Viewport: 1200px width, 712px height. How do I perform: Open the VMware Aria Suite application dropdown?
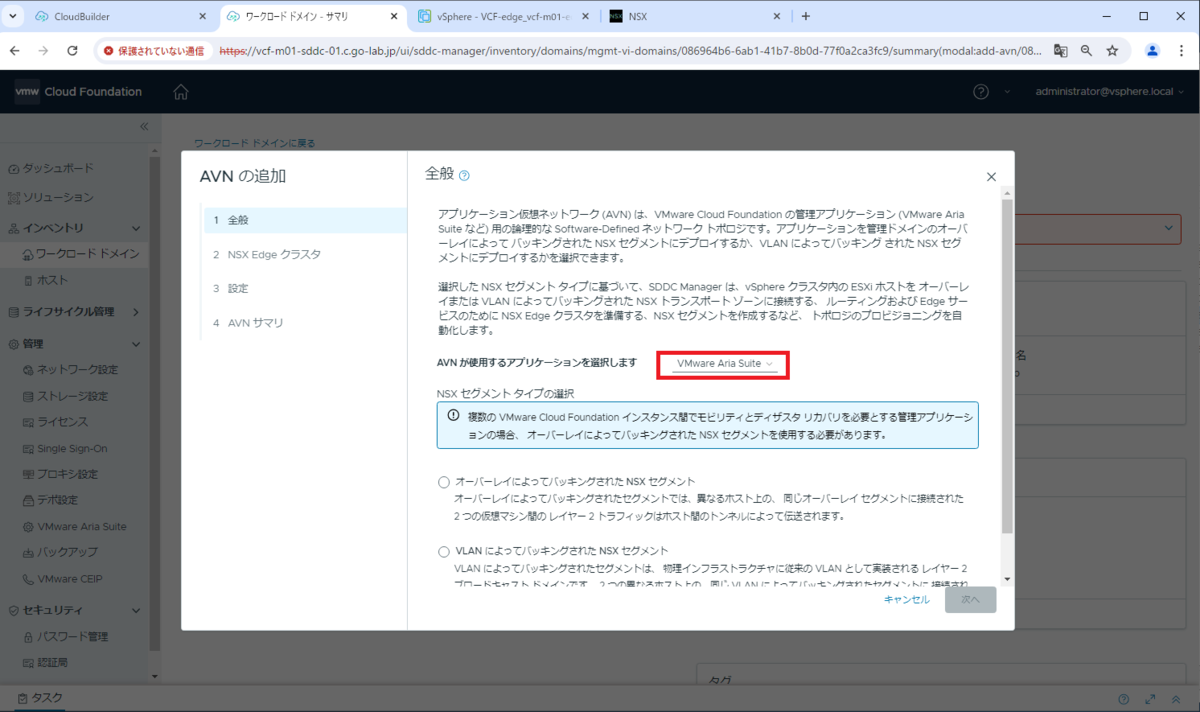pos(724,364)
